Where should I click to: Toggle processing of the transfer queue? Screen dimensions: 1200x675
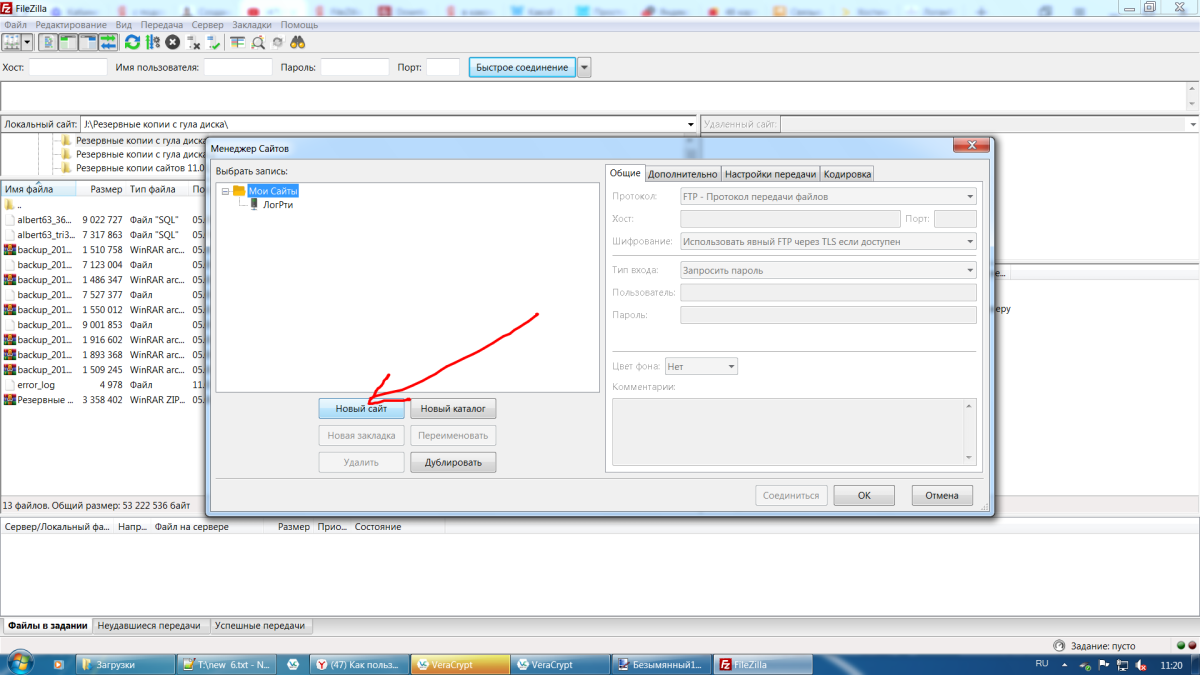click(151, 42)
